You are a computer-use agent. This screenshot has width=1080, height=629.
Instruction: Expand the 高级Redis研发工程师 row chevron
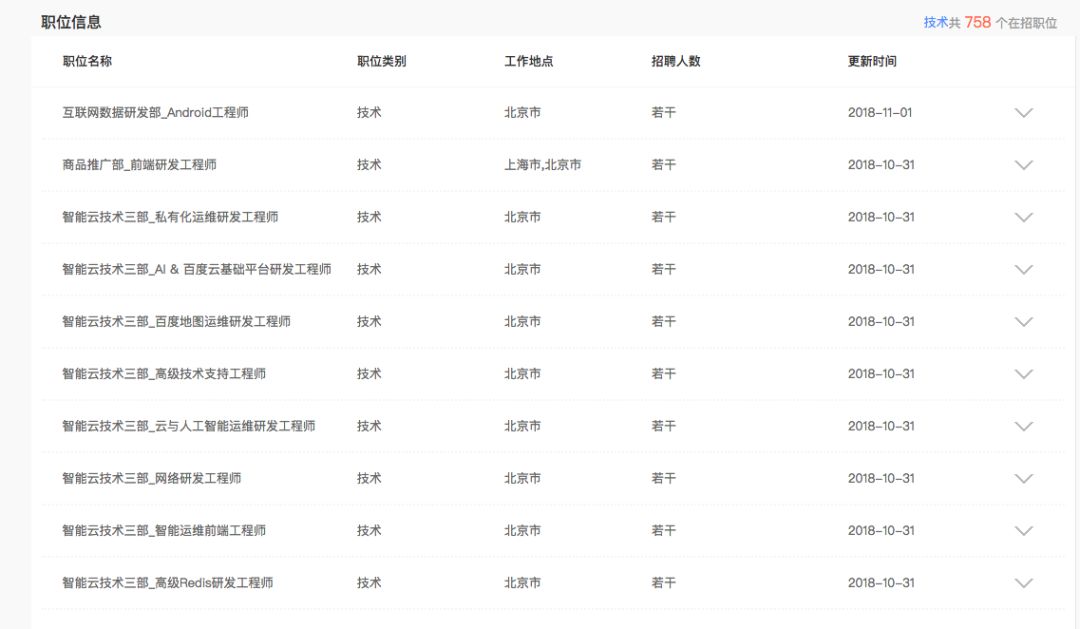1023,583
